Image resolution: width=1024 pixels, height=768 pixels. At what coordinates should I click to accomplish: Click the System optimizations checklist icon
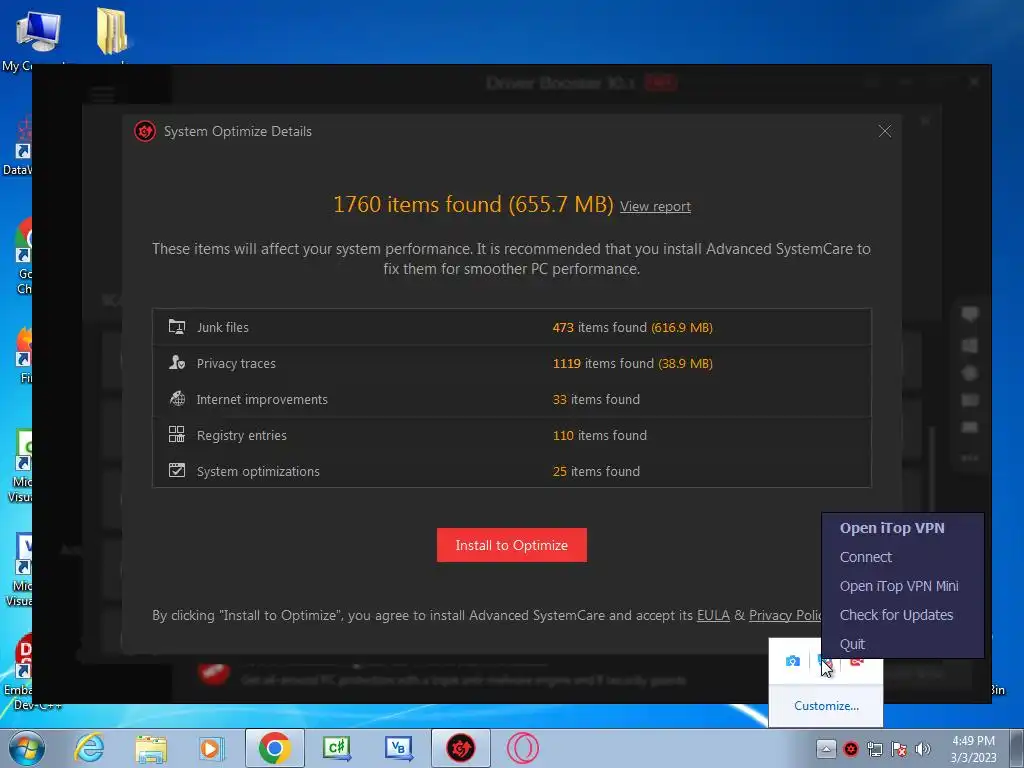coord(177,470)
